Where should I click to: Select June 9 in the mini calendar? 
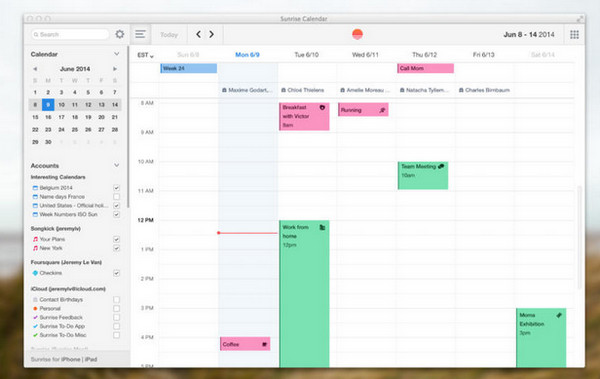point(48,105)
